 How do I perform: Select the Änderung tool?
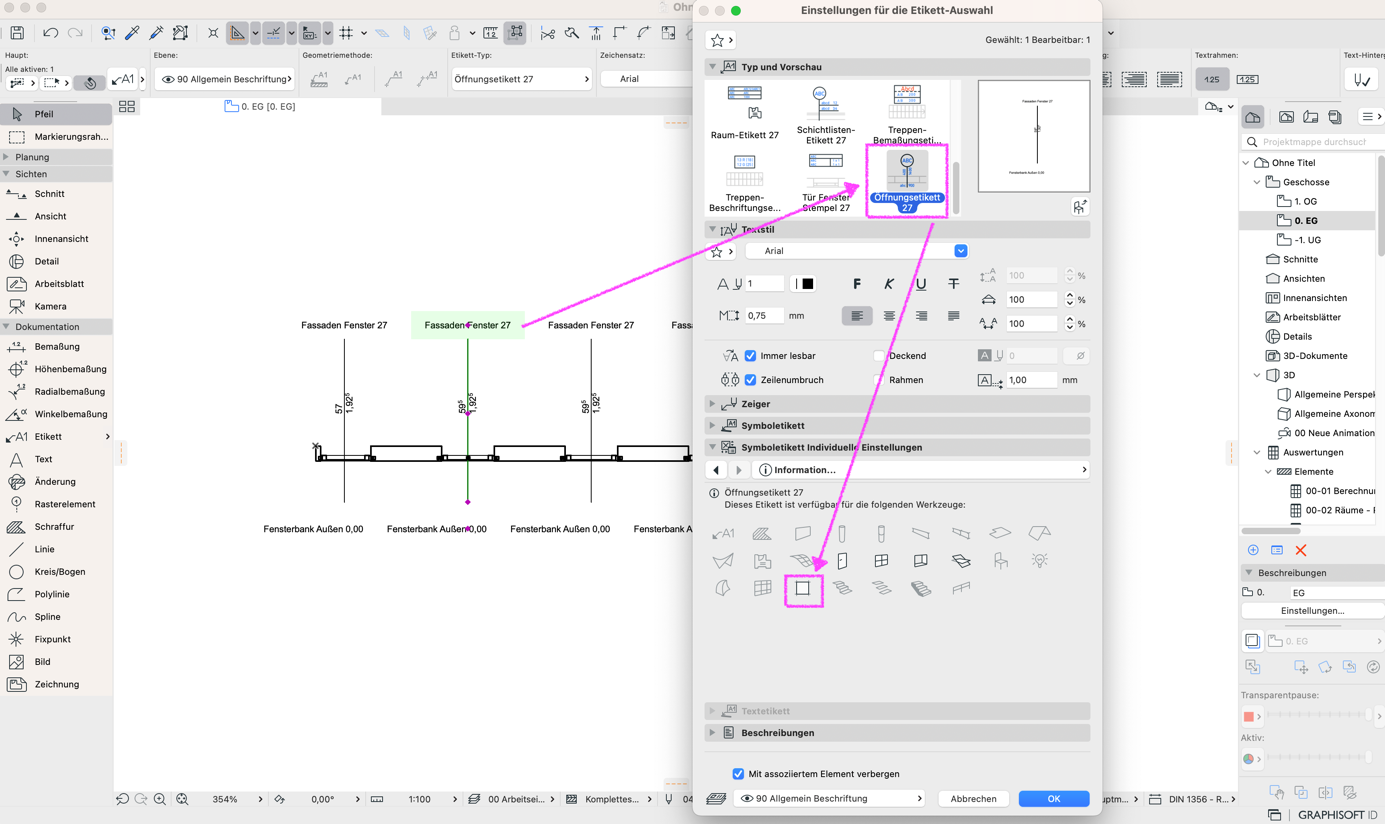coord(56,482)
